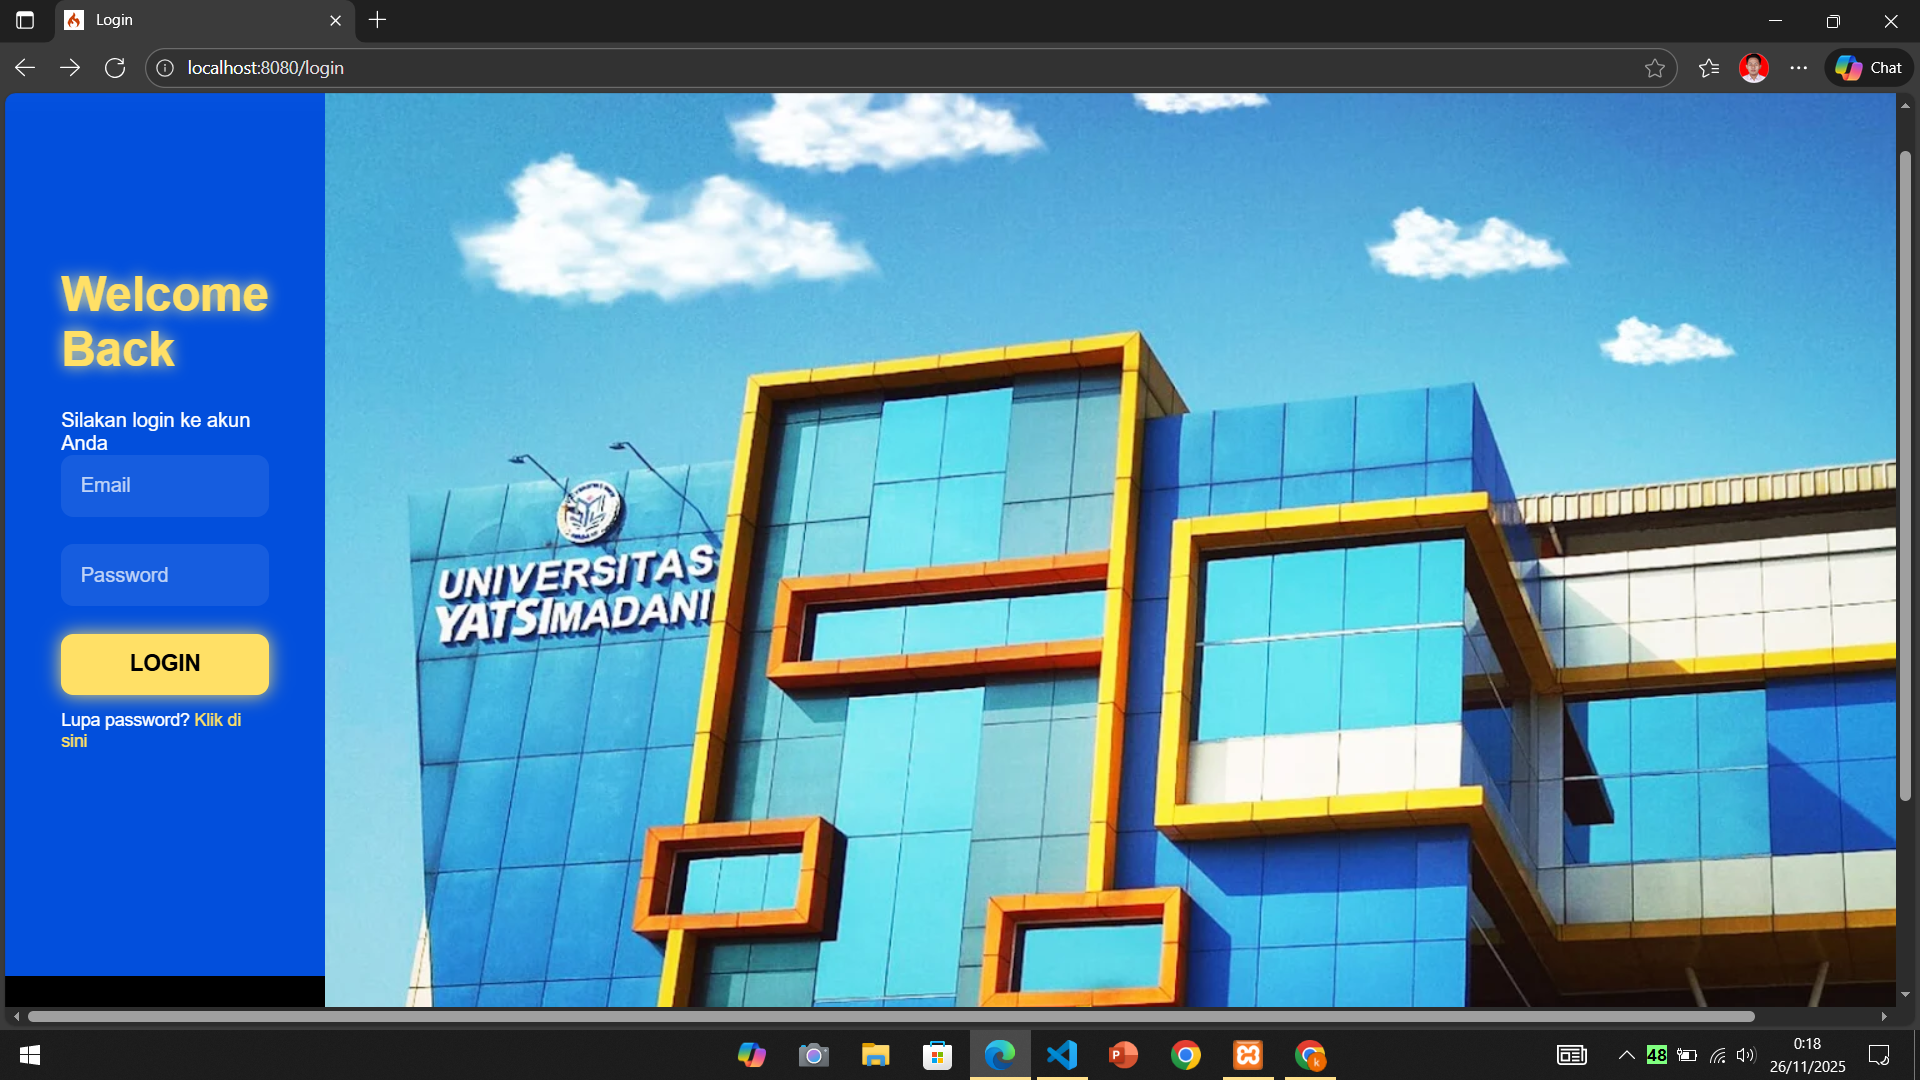The height and width of the screenshot is (1080, 1920).
Task: Bookmark page with the star icon
Action: coord(1655,68)
